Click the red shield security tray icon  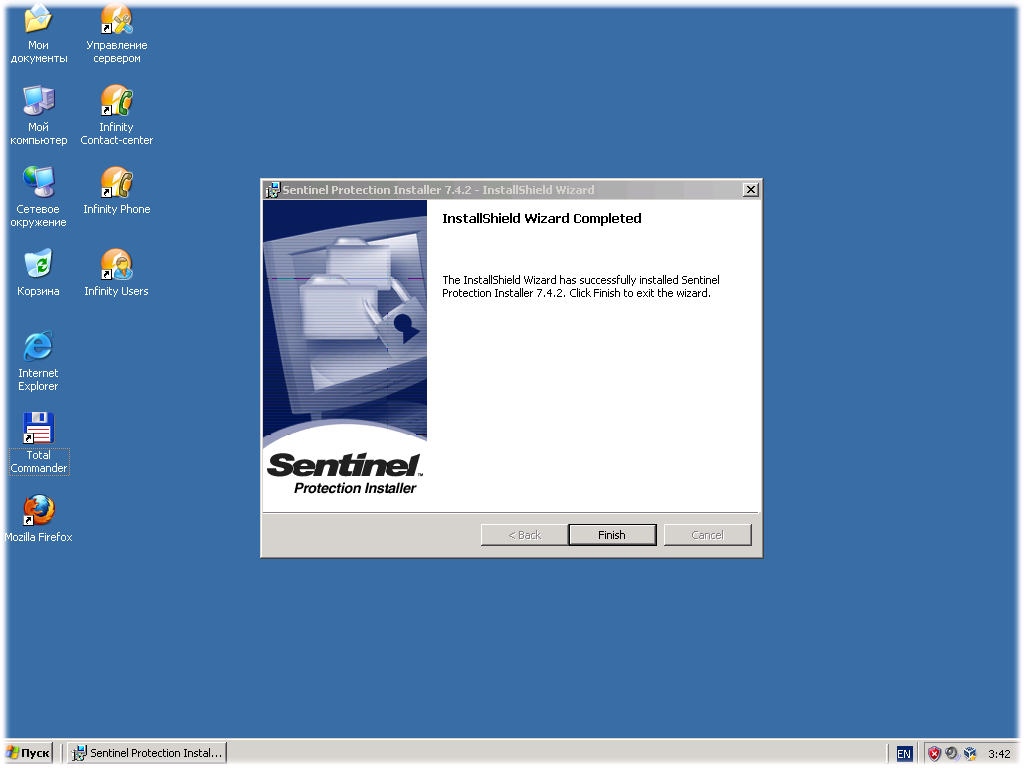935,754
